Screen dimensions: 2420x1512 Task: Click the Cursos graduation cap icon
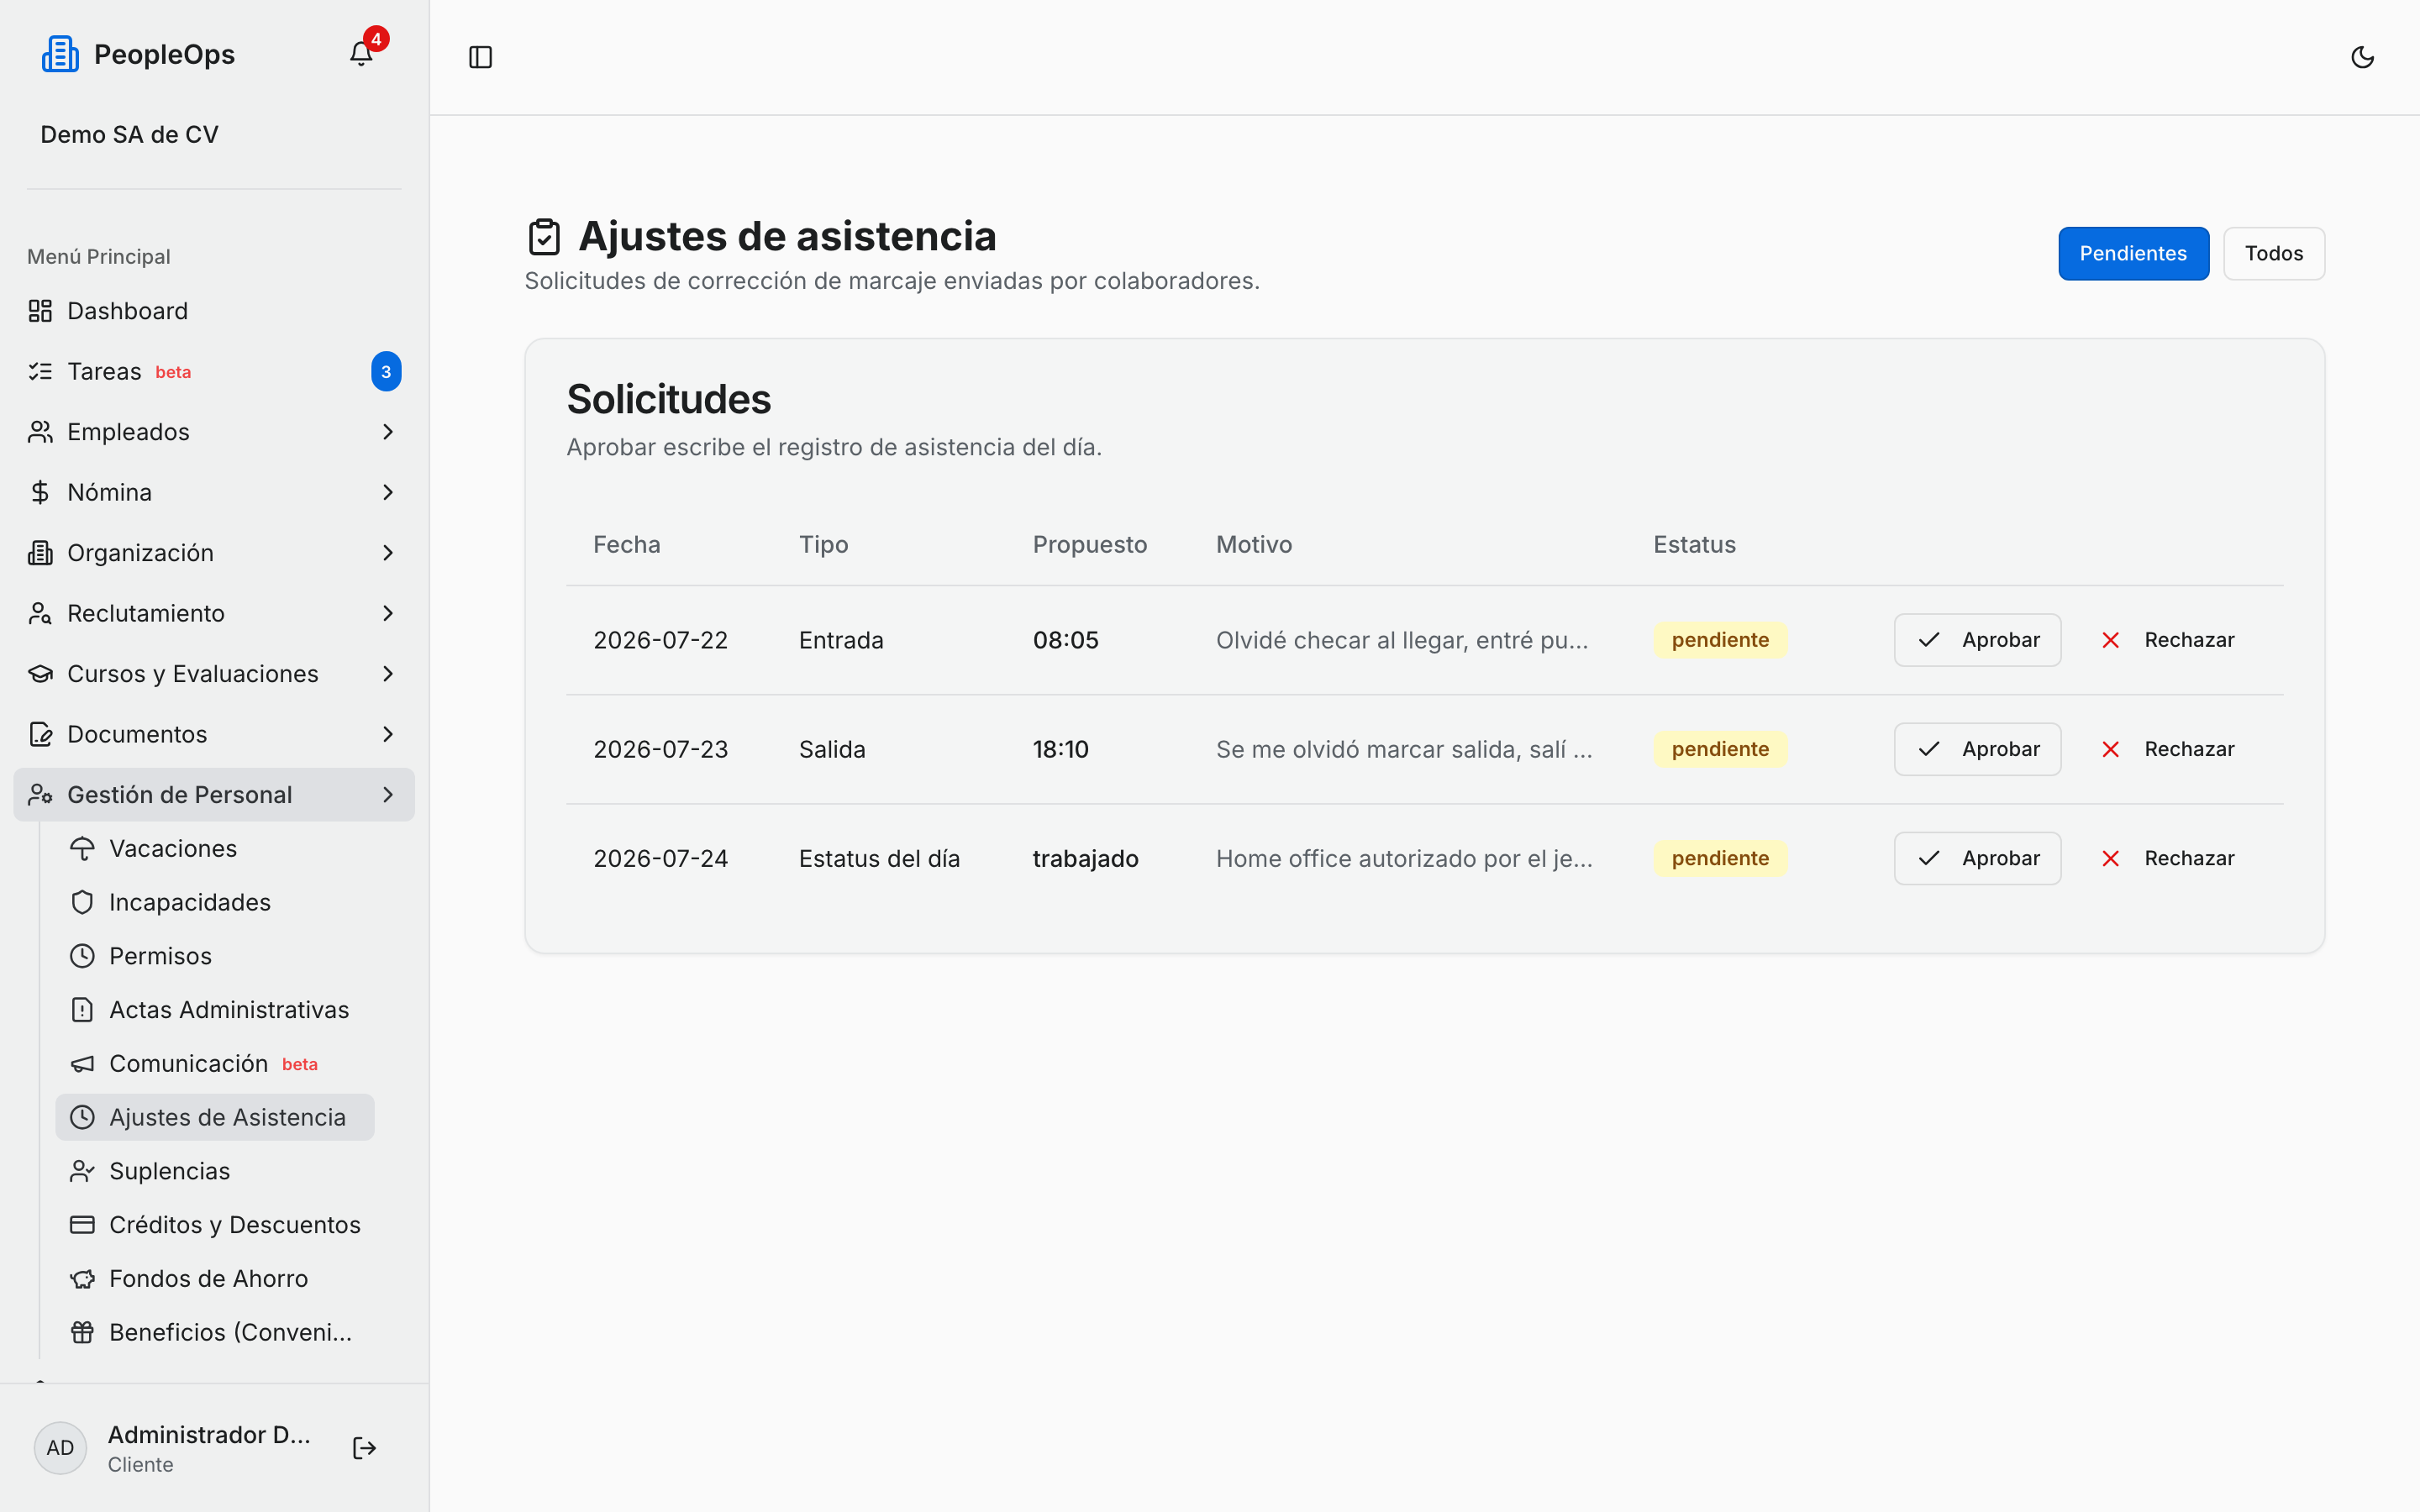pos(40,674)
